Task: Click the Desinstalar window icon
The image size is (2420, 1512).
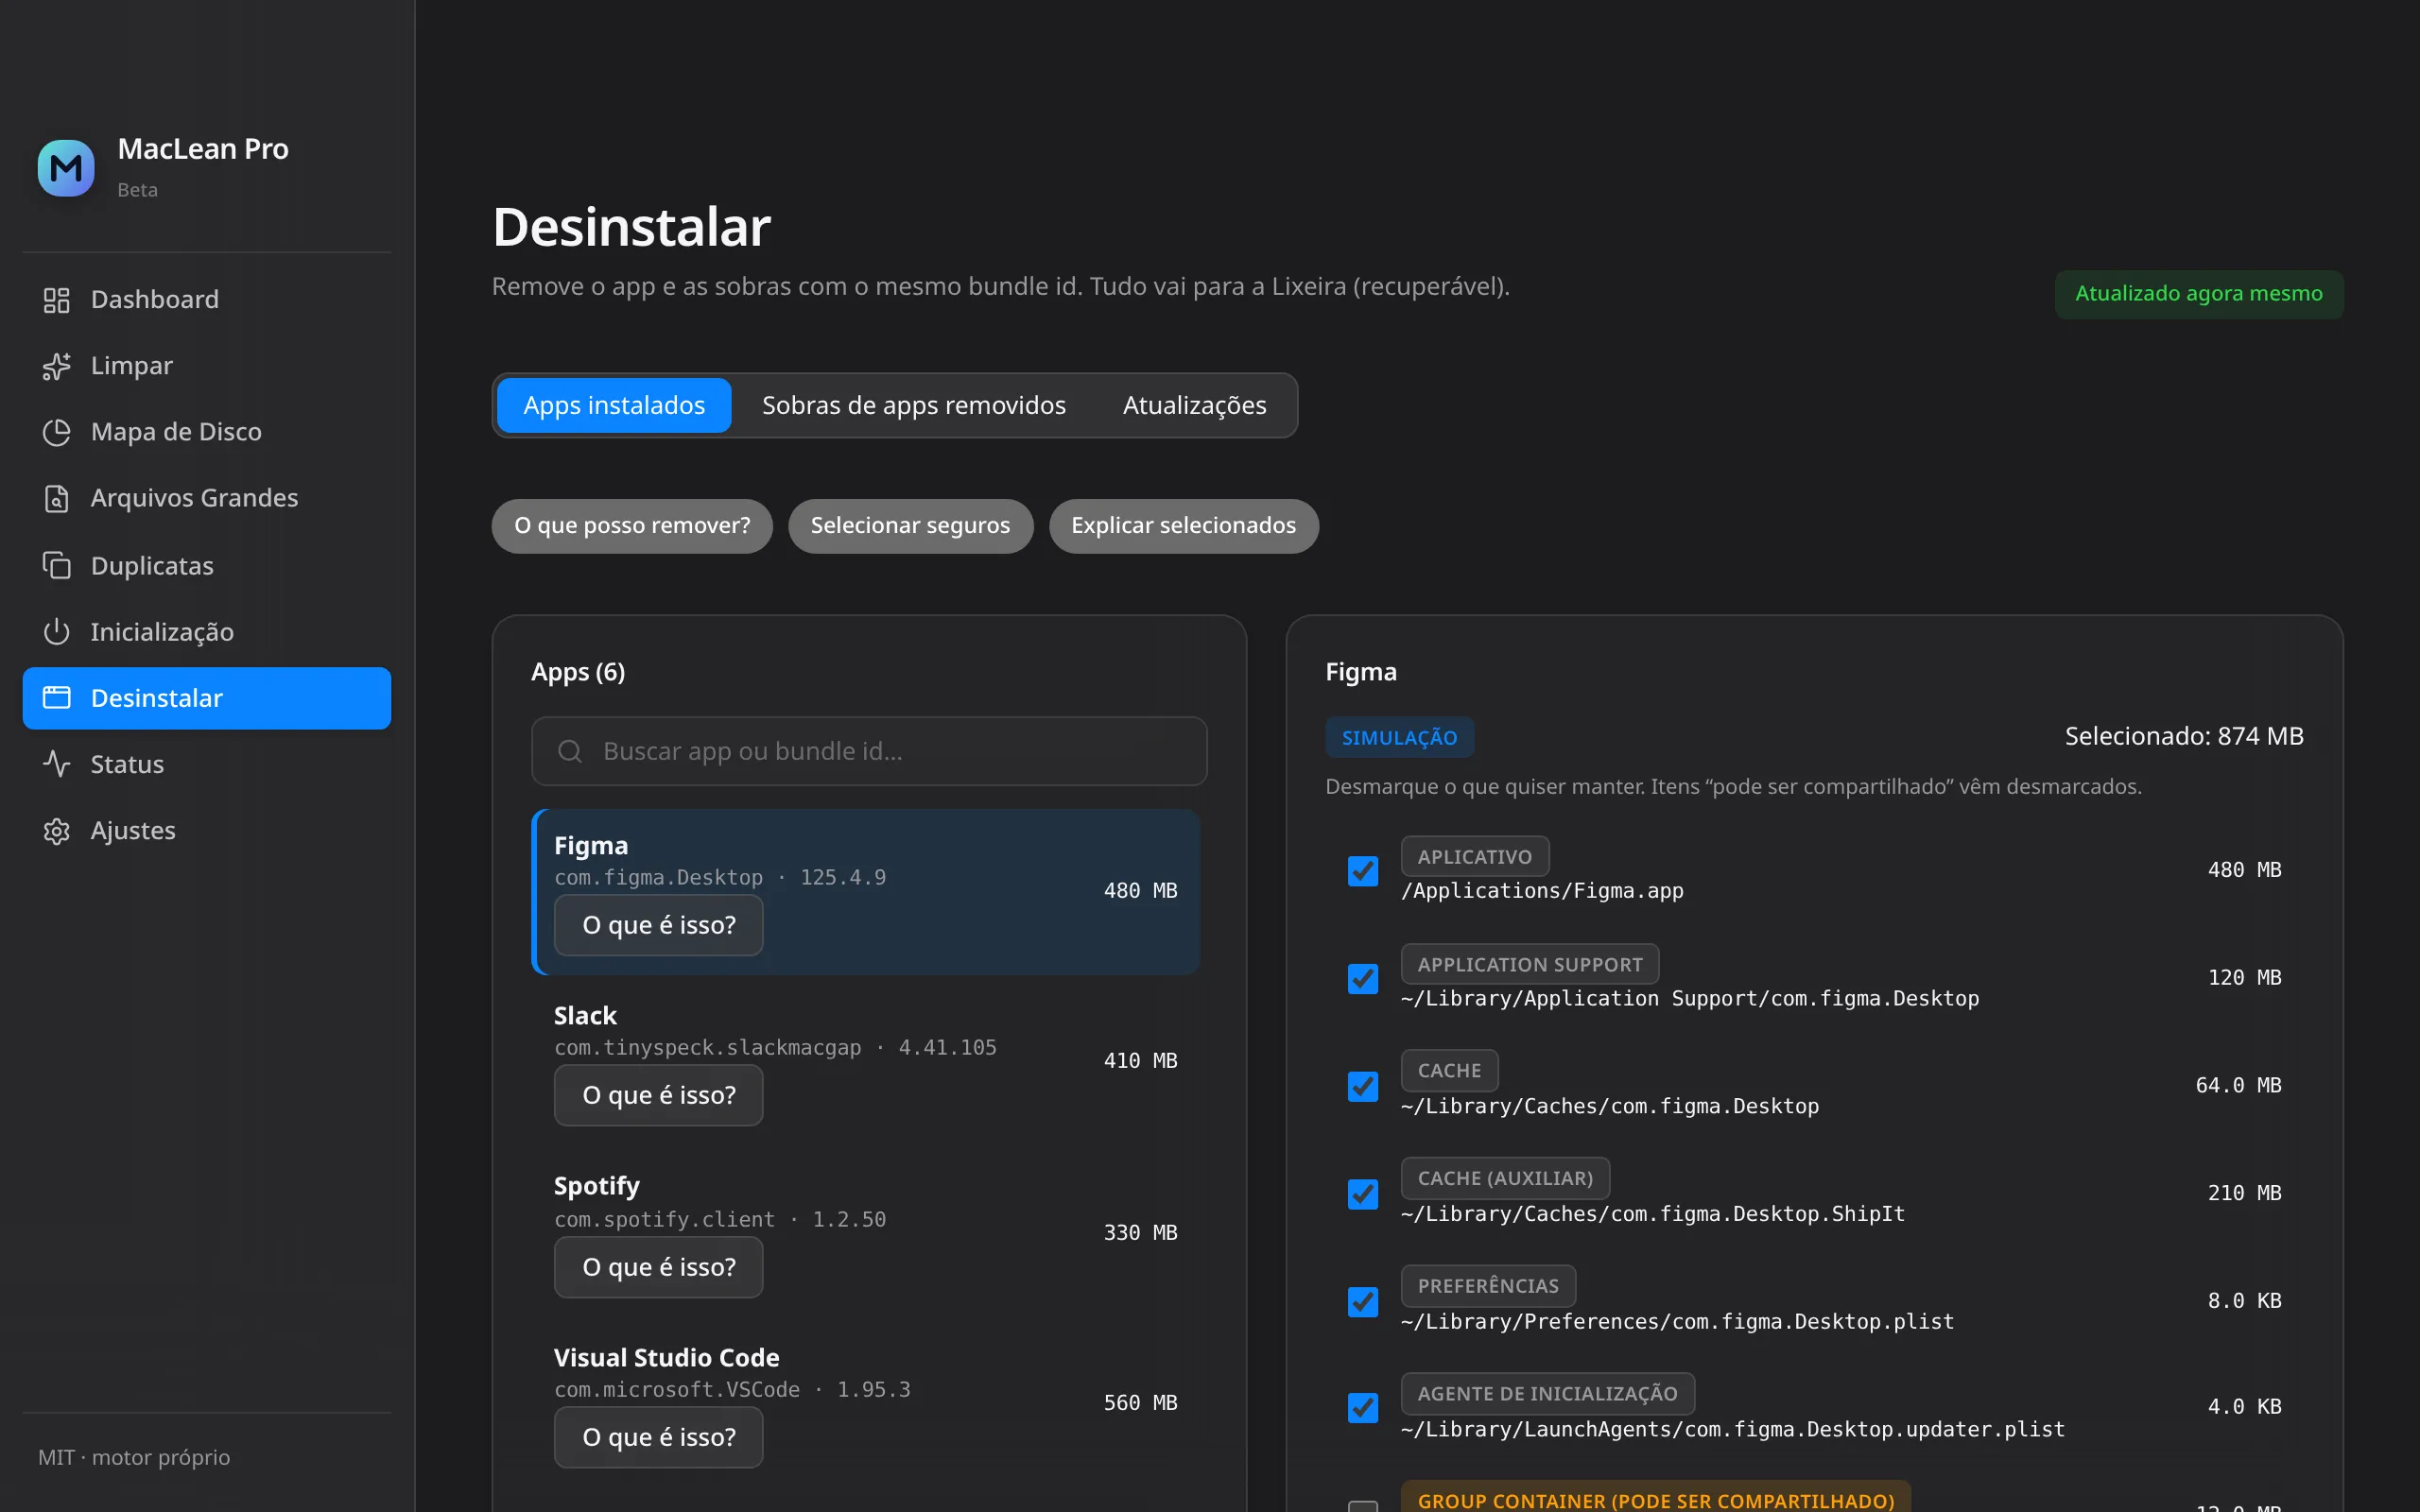Action: point(57,698)
